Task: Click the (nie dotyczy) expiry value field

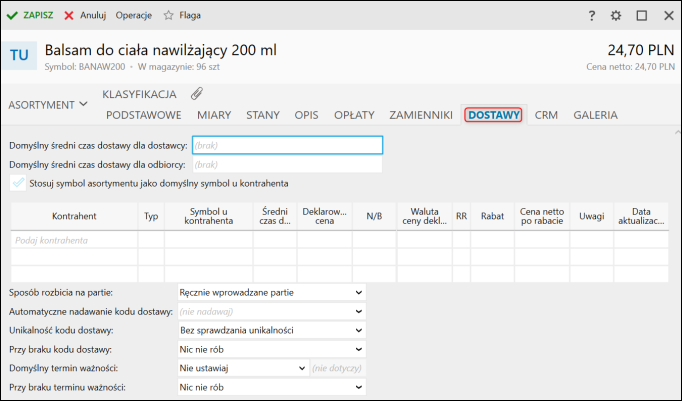Action: [338, 368]
